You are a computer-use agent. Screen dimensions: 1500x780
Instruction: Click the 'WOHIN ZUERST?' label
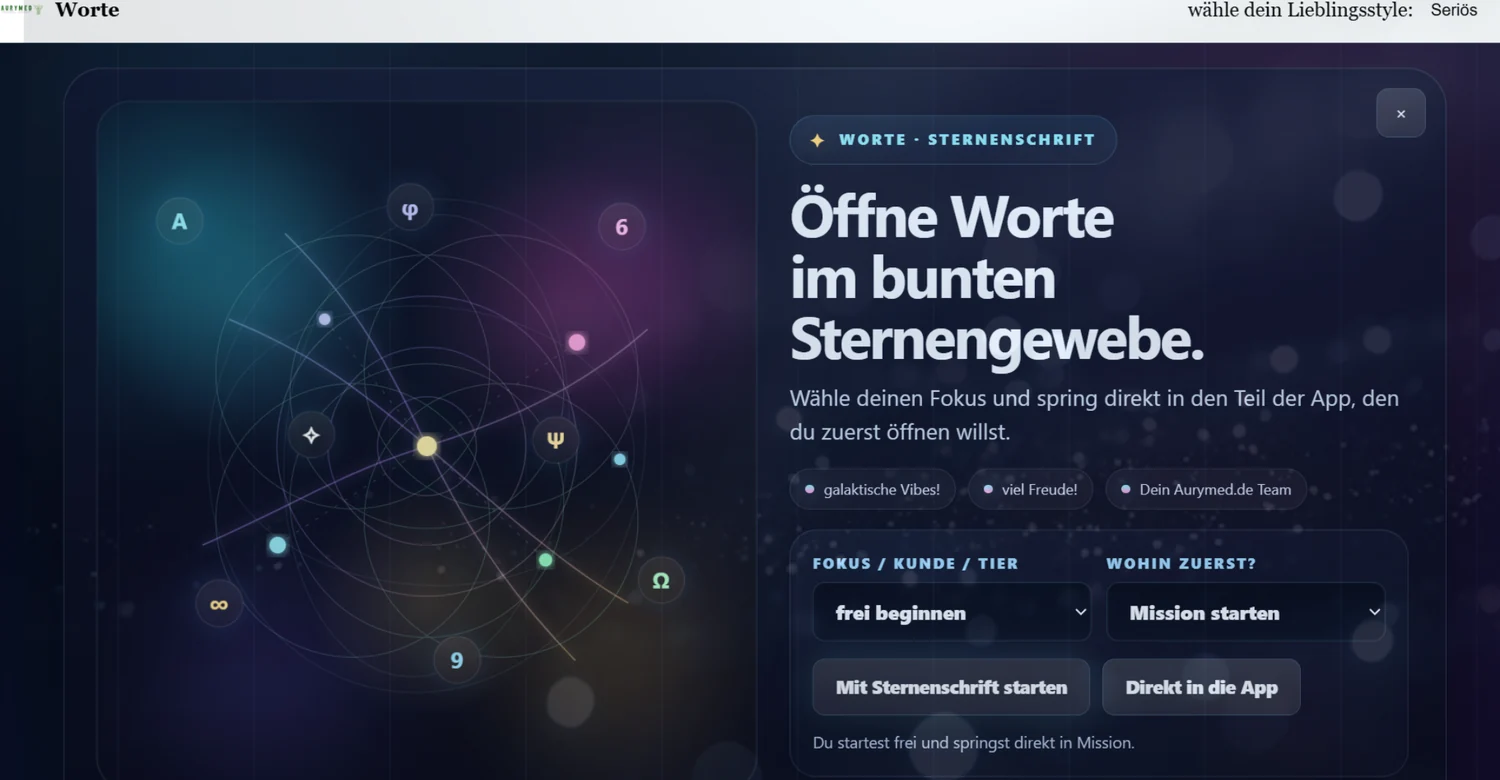point(1181,563)
